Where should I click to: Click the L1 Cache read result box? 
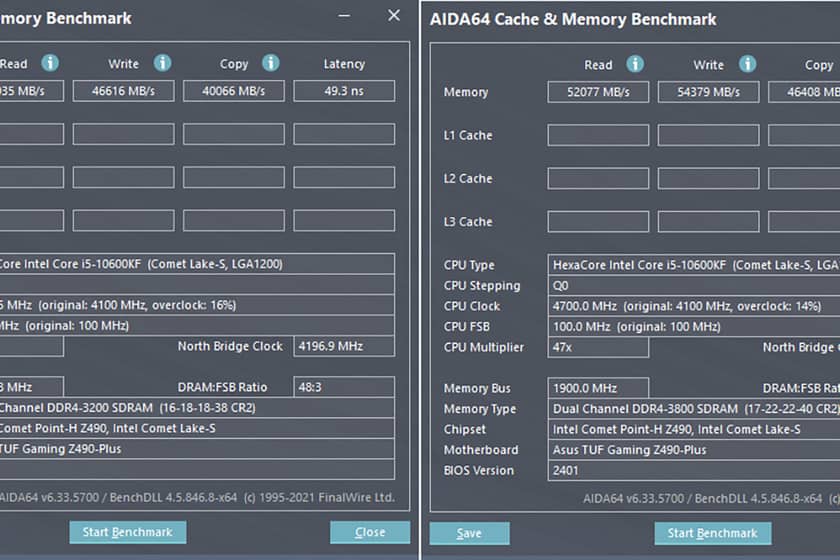(598, 135)
